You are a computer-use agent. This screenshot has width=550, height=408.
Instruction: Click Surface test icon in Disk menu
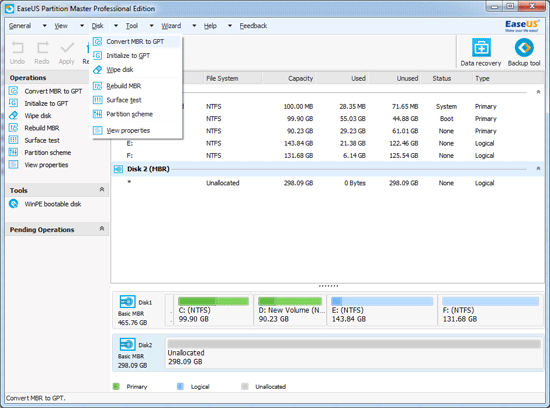click(x=98, y=100)
